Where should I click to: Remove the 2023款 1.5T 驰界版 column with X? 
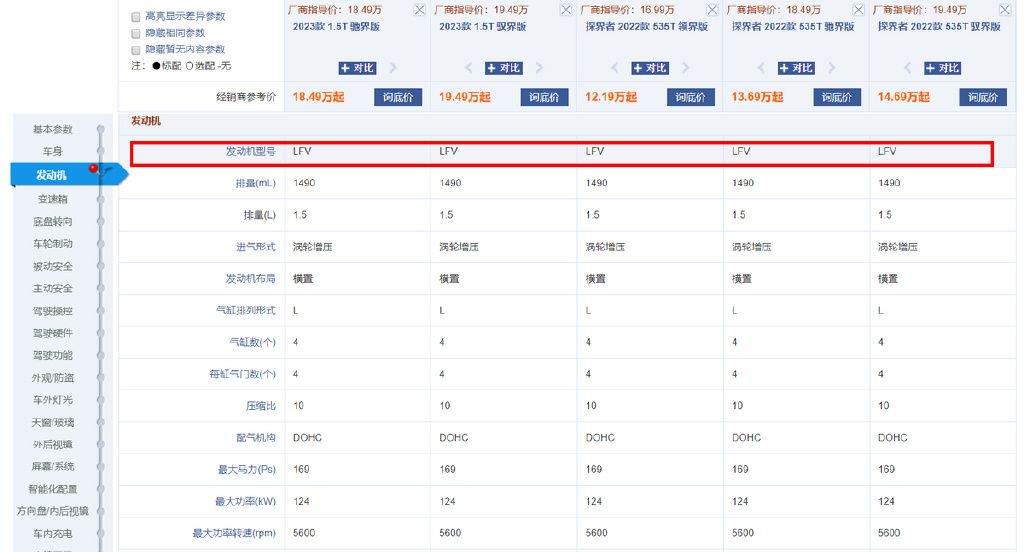(419, 10)
